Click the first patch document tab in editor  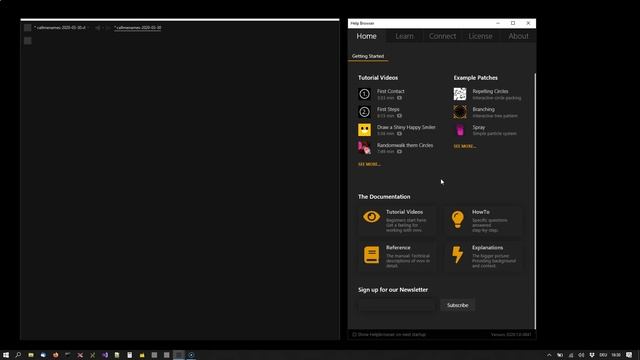(x=60, y=28)
